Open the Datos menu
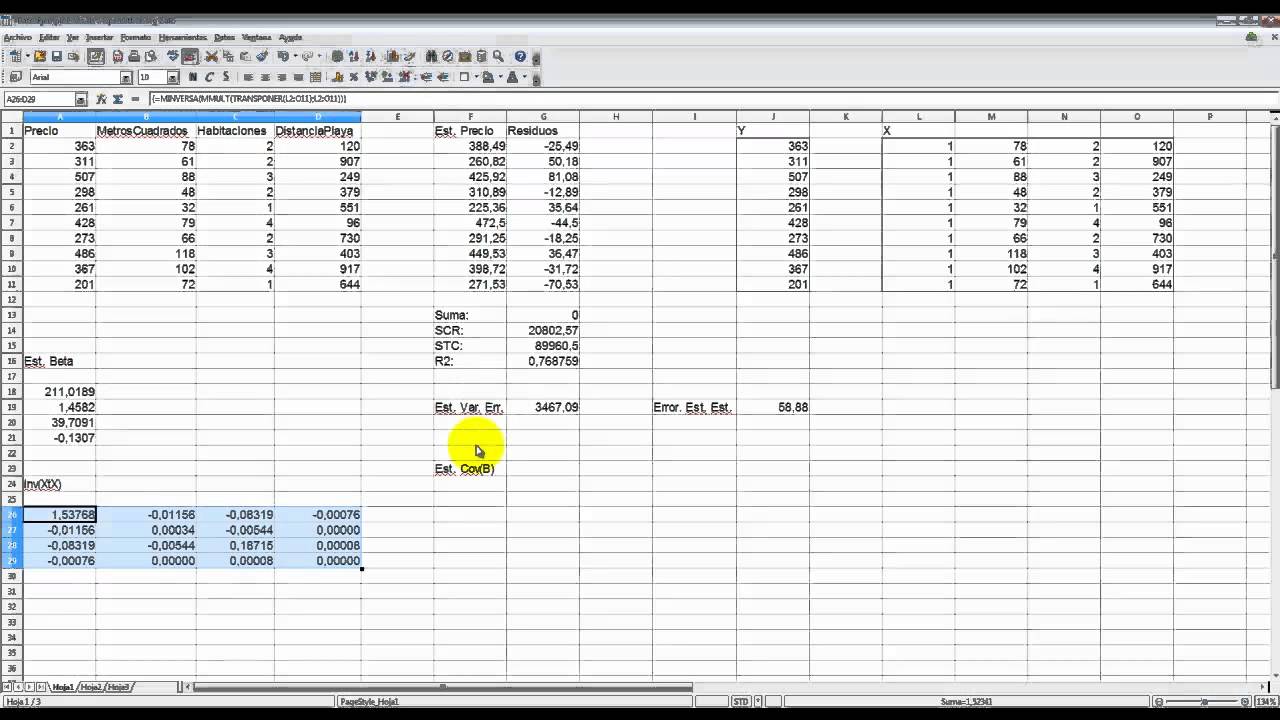The height and width of the screenshot is (720, 1280). pyautogui.click(x=224, y=37)
